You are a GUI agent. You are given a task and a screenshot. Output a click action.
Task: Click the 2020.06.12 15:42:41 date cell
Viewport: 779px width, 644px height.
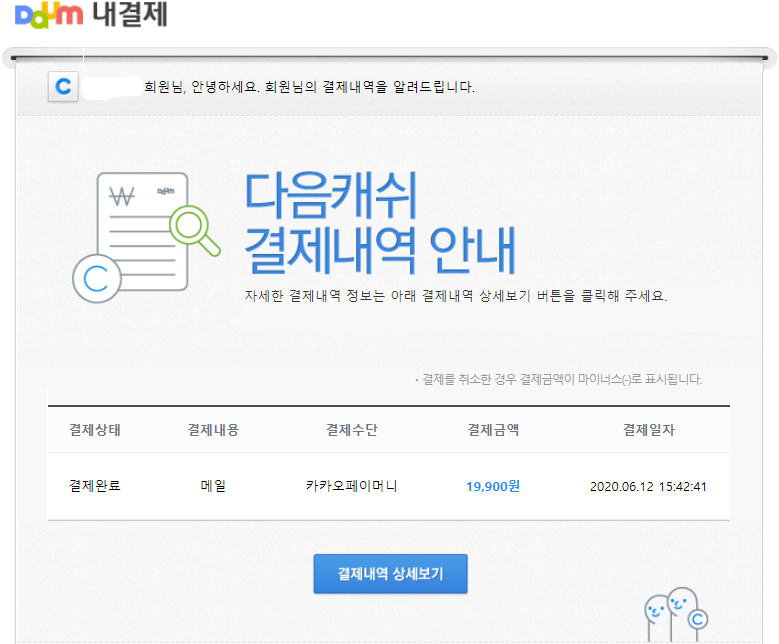(648, 486)
